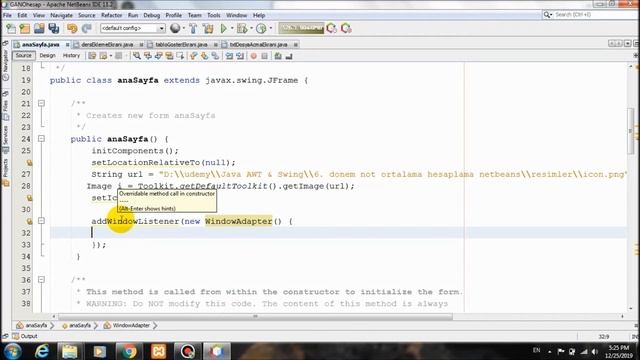The height and width of the screenshot is (360, 640).
Task: Open Google Chrome from the taskbar
Action: (x=129, y=351)
